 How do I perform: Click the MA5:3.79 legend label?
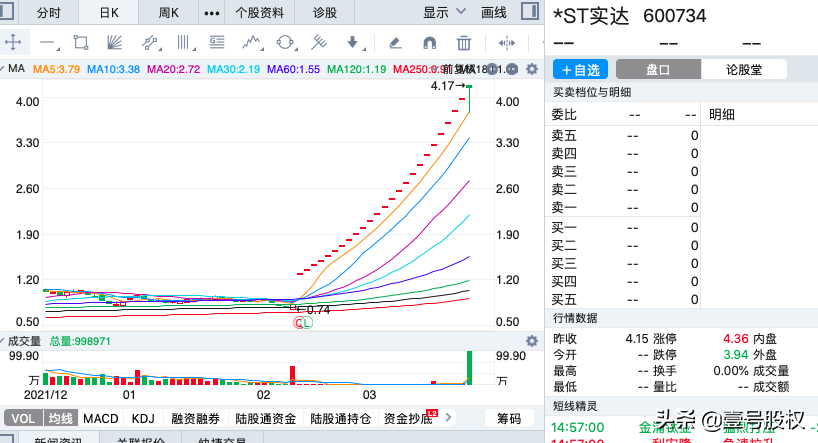pos(56,69)
